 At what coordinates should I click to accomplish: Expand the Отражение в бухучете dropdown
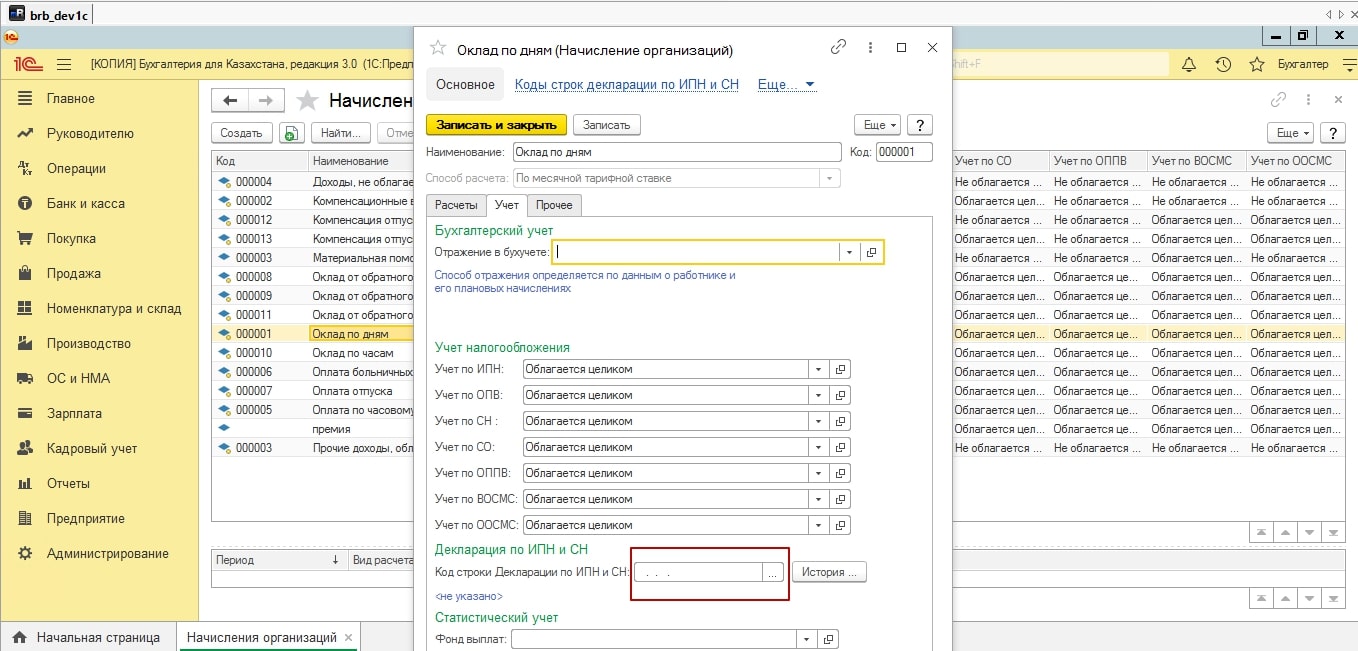(849, 253)
